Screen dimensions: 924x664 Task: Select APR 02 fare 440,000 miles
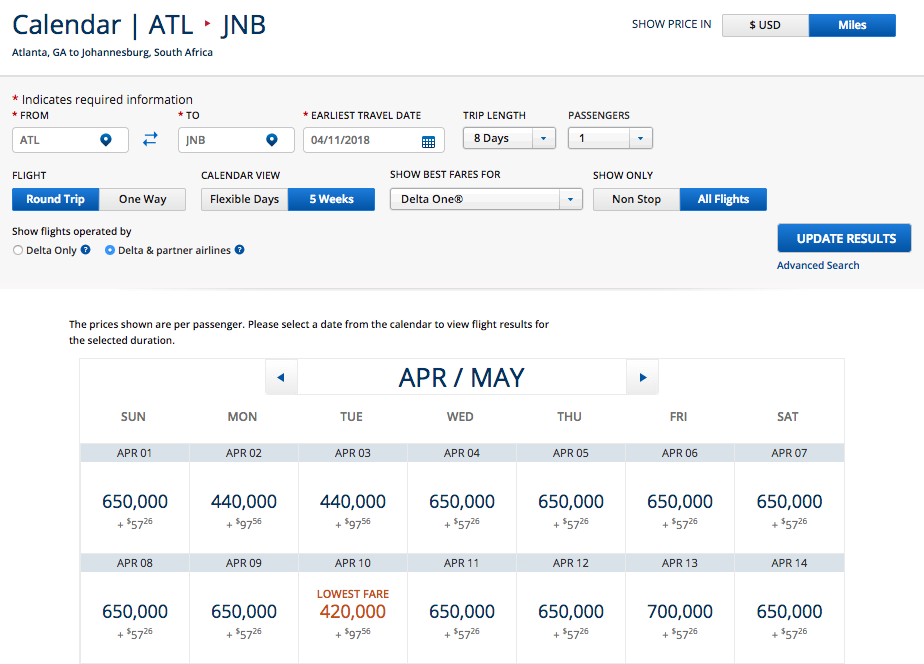(244, 507)
